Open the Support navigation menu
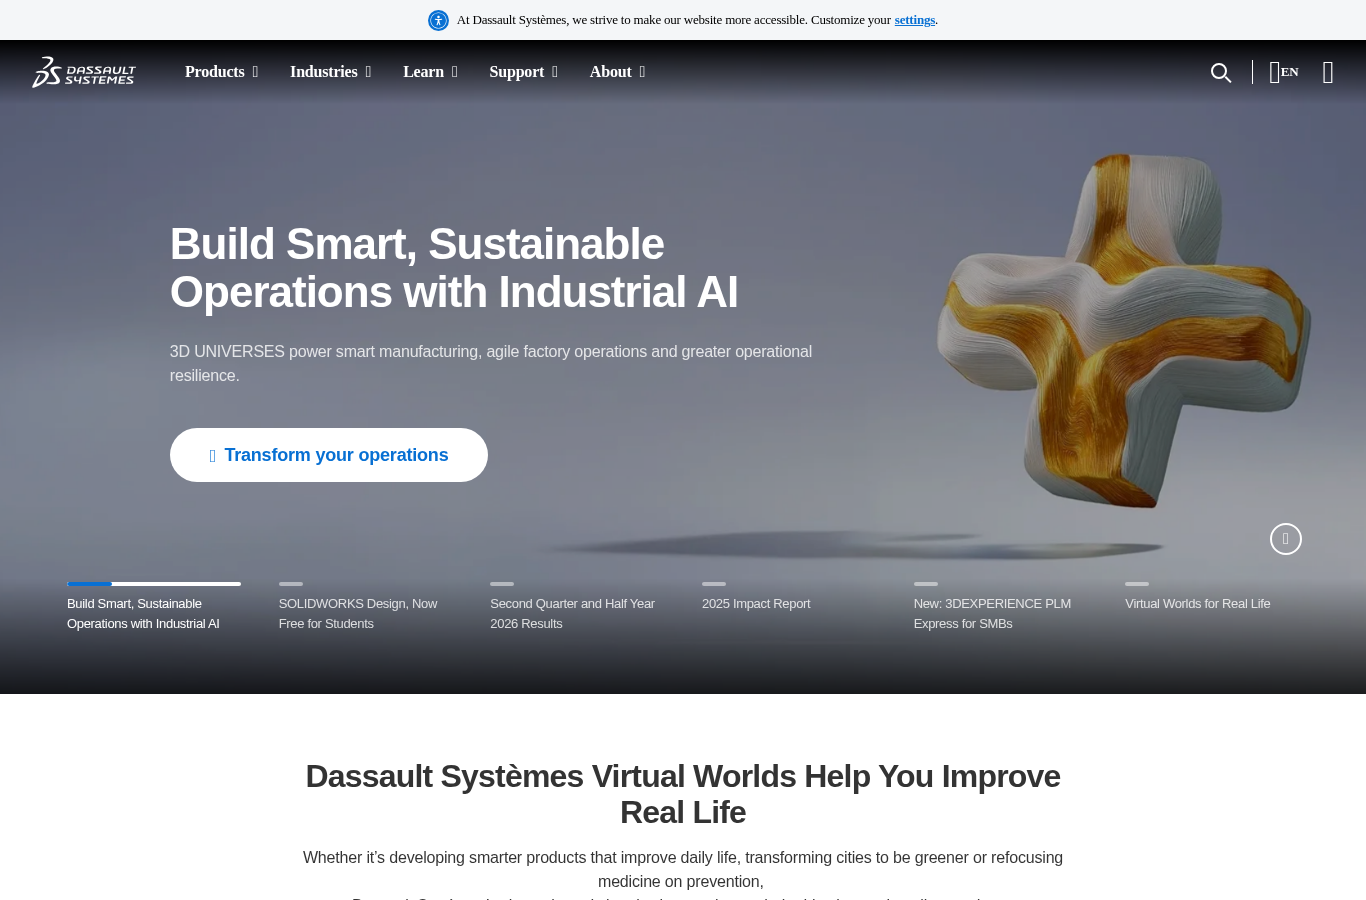1366x900 pixels. pos(523,72)
